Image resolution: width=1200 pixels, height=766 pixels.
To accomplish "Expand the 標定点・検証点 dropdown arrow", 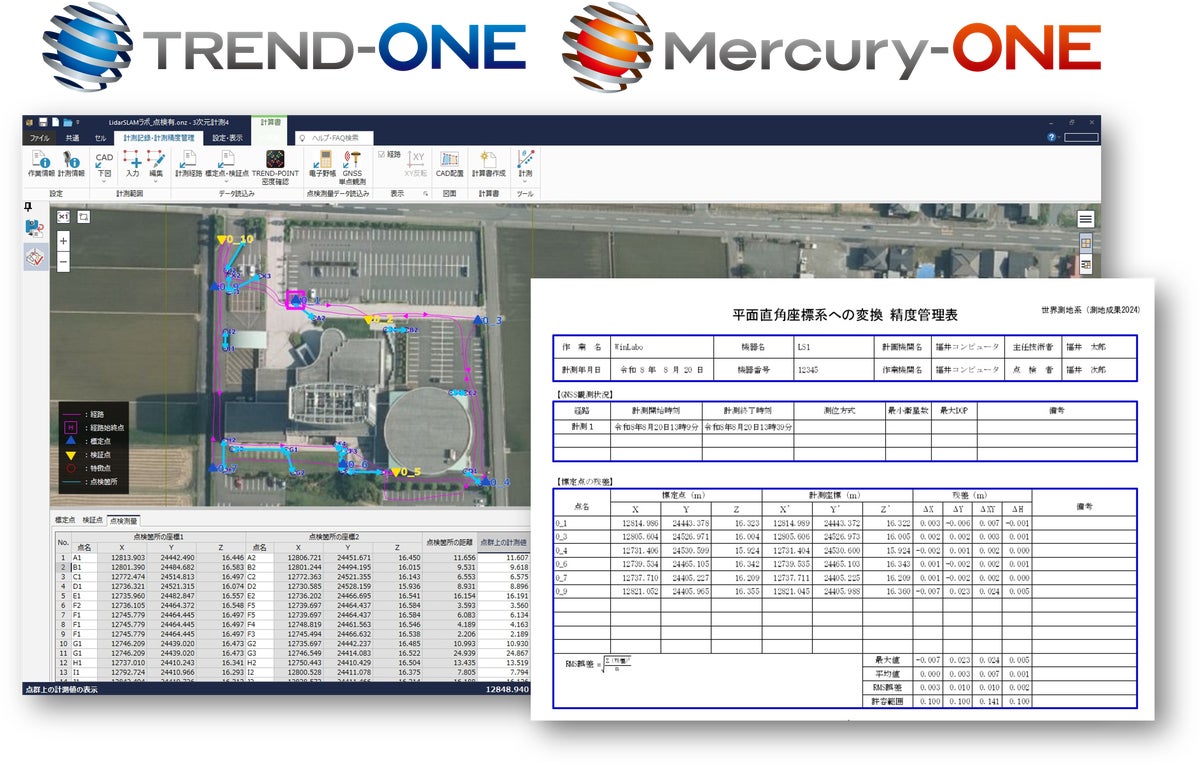I will click(x=227, y=181).
